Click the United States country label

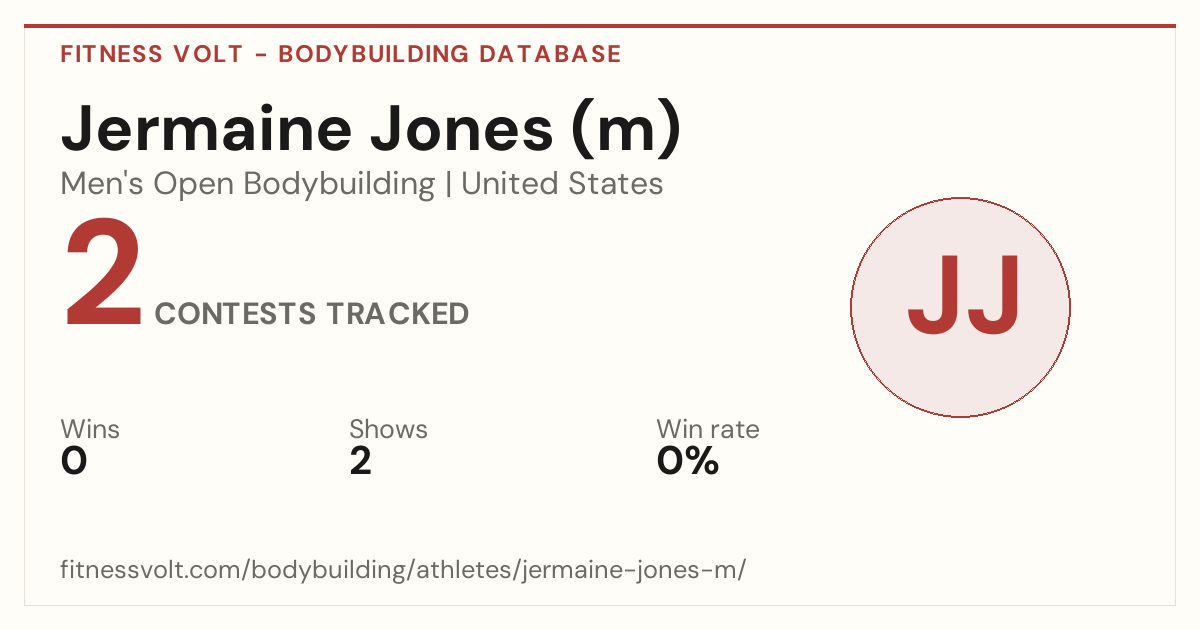click(562, 184)
